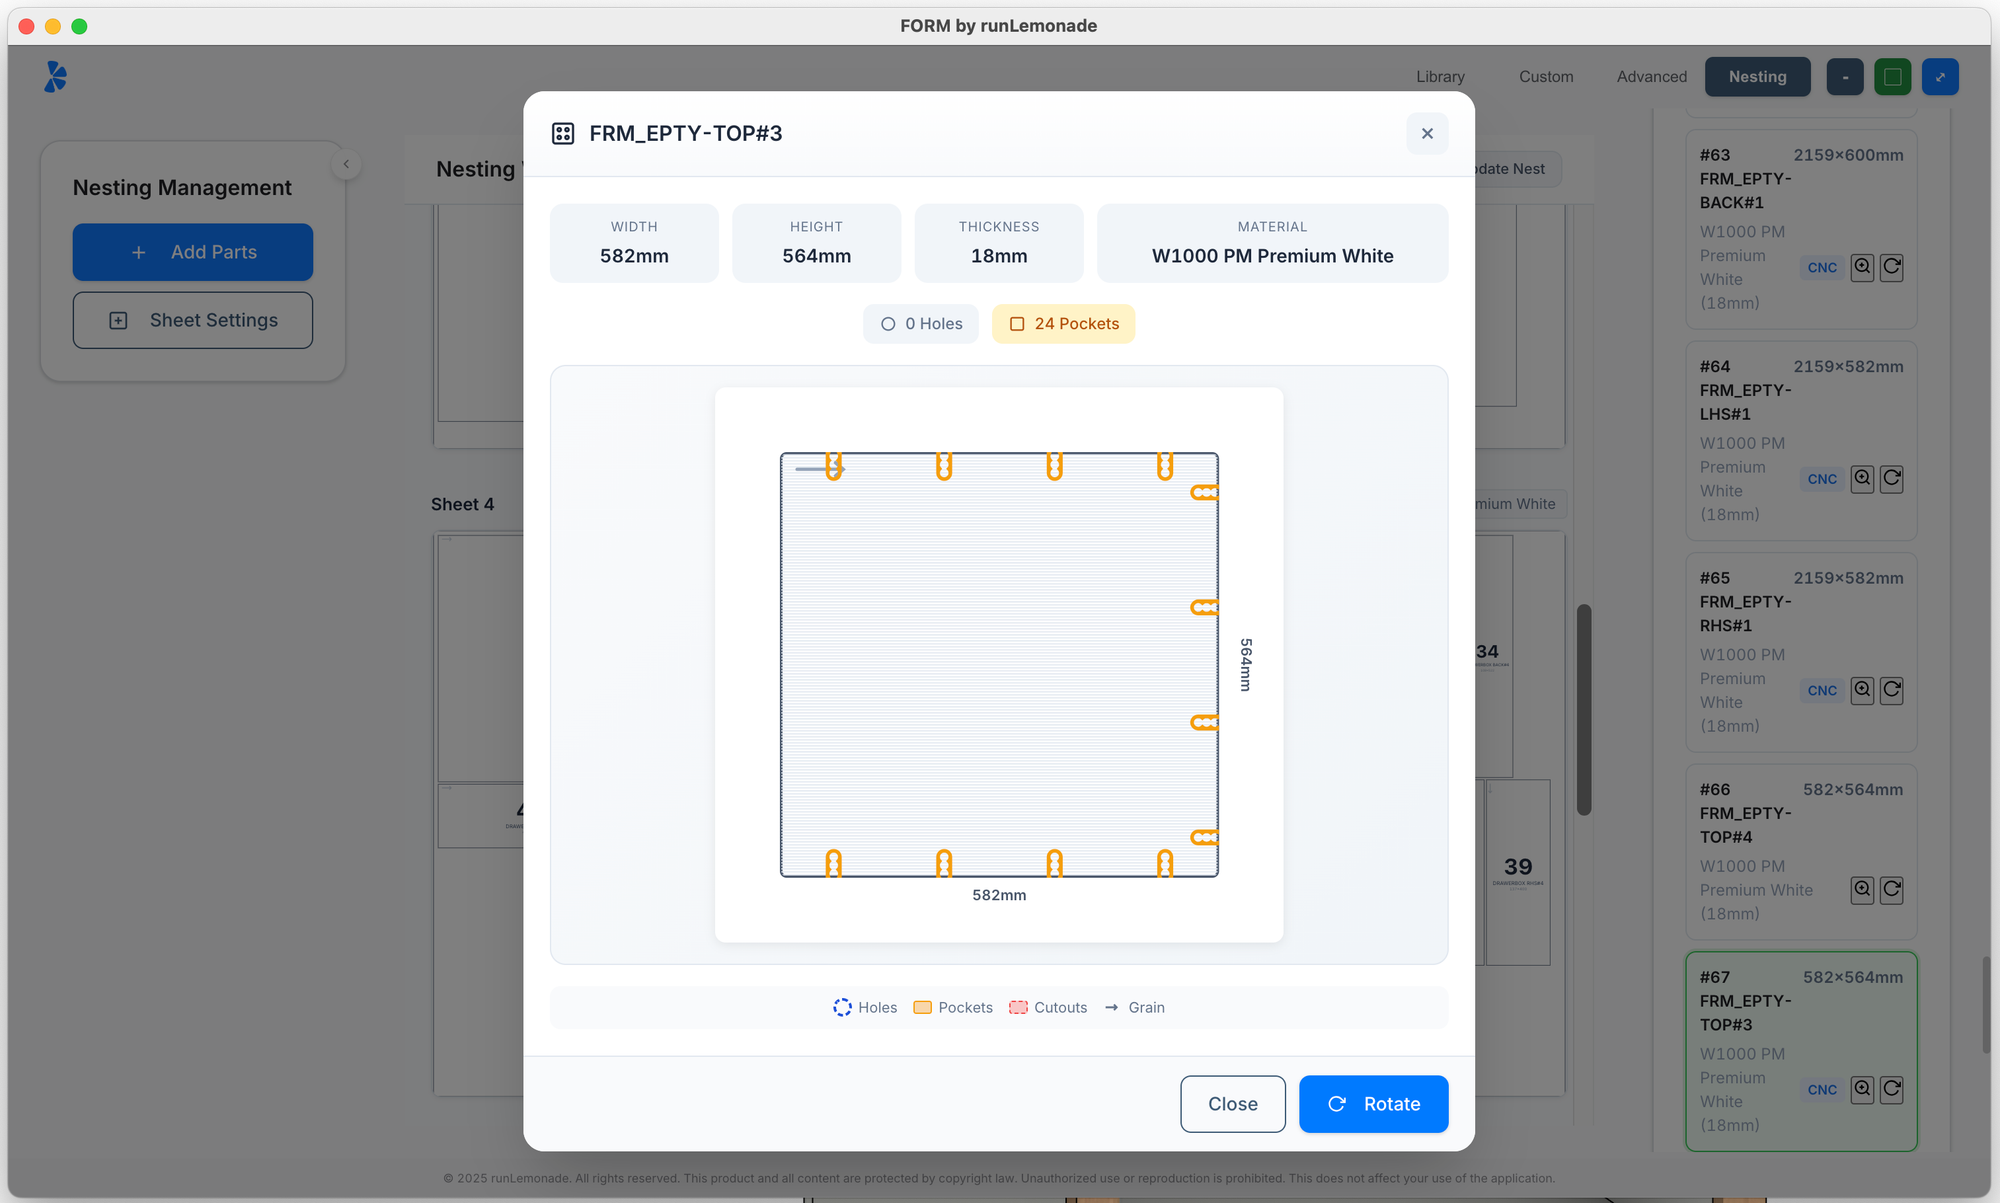This screenshot has height=1203, width=2000.
Task: Open the Library tab
Action: (x=1440, y=77)
